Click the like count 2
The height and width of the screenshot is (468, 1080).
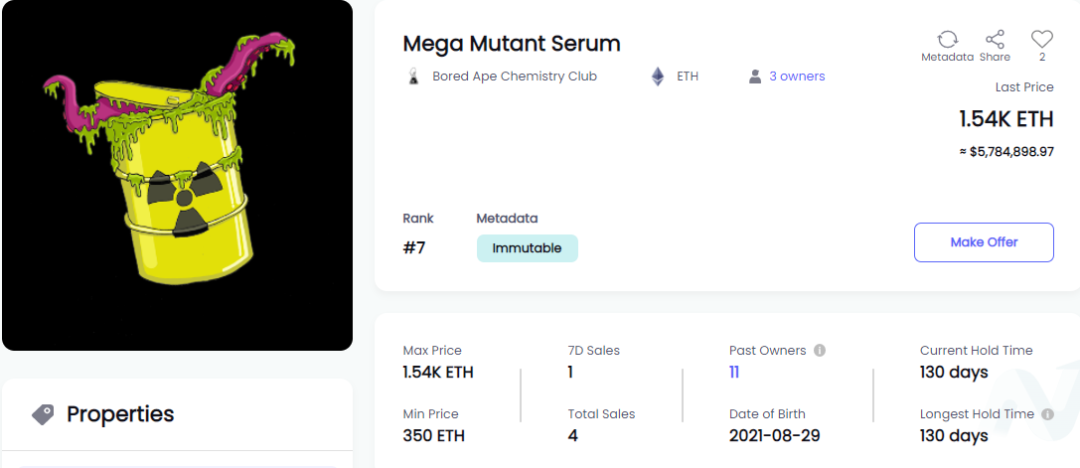1042,57
